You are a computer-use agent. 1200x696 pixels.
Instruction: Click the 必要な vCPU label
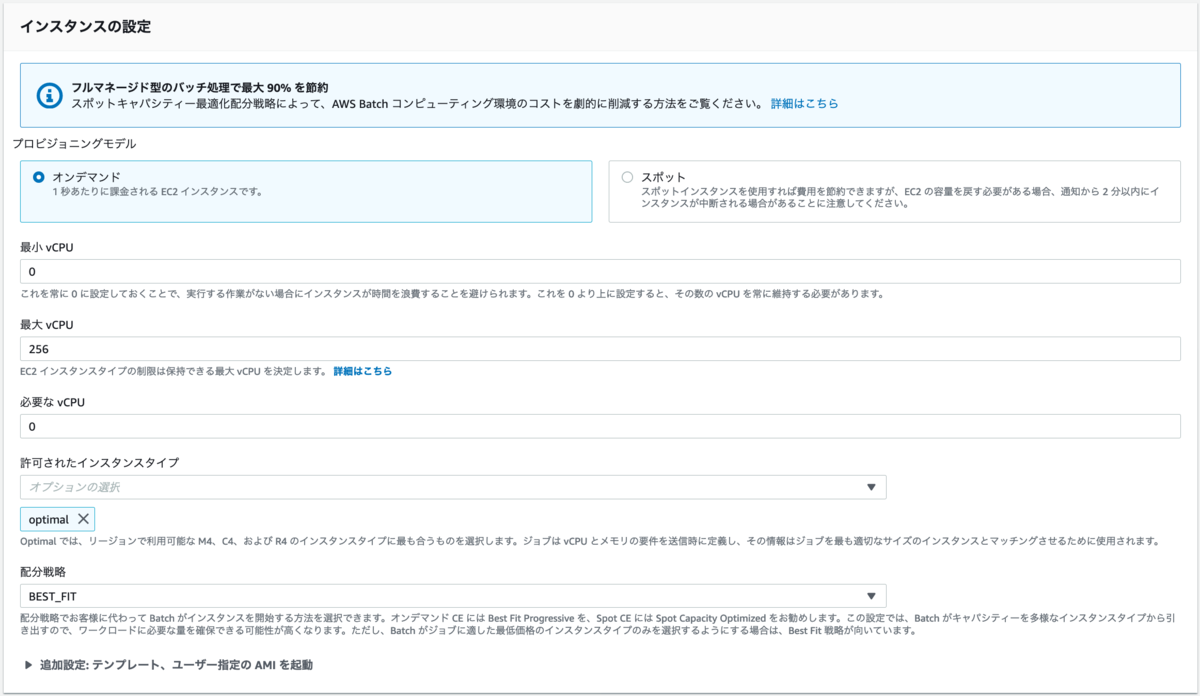(54, 401)
